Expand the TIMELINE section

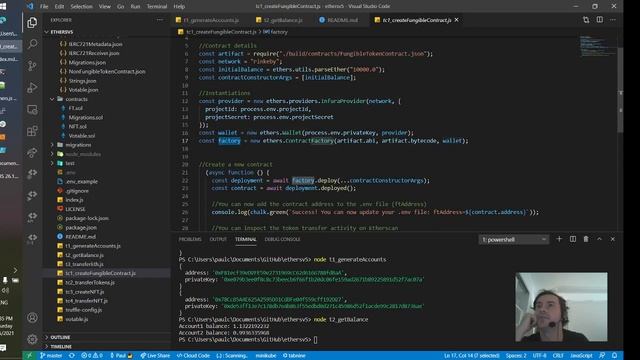click(x=61, y=347)
